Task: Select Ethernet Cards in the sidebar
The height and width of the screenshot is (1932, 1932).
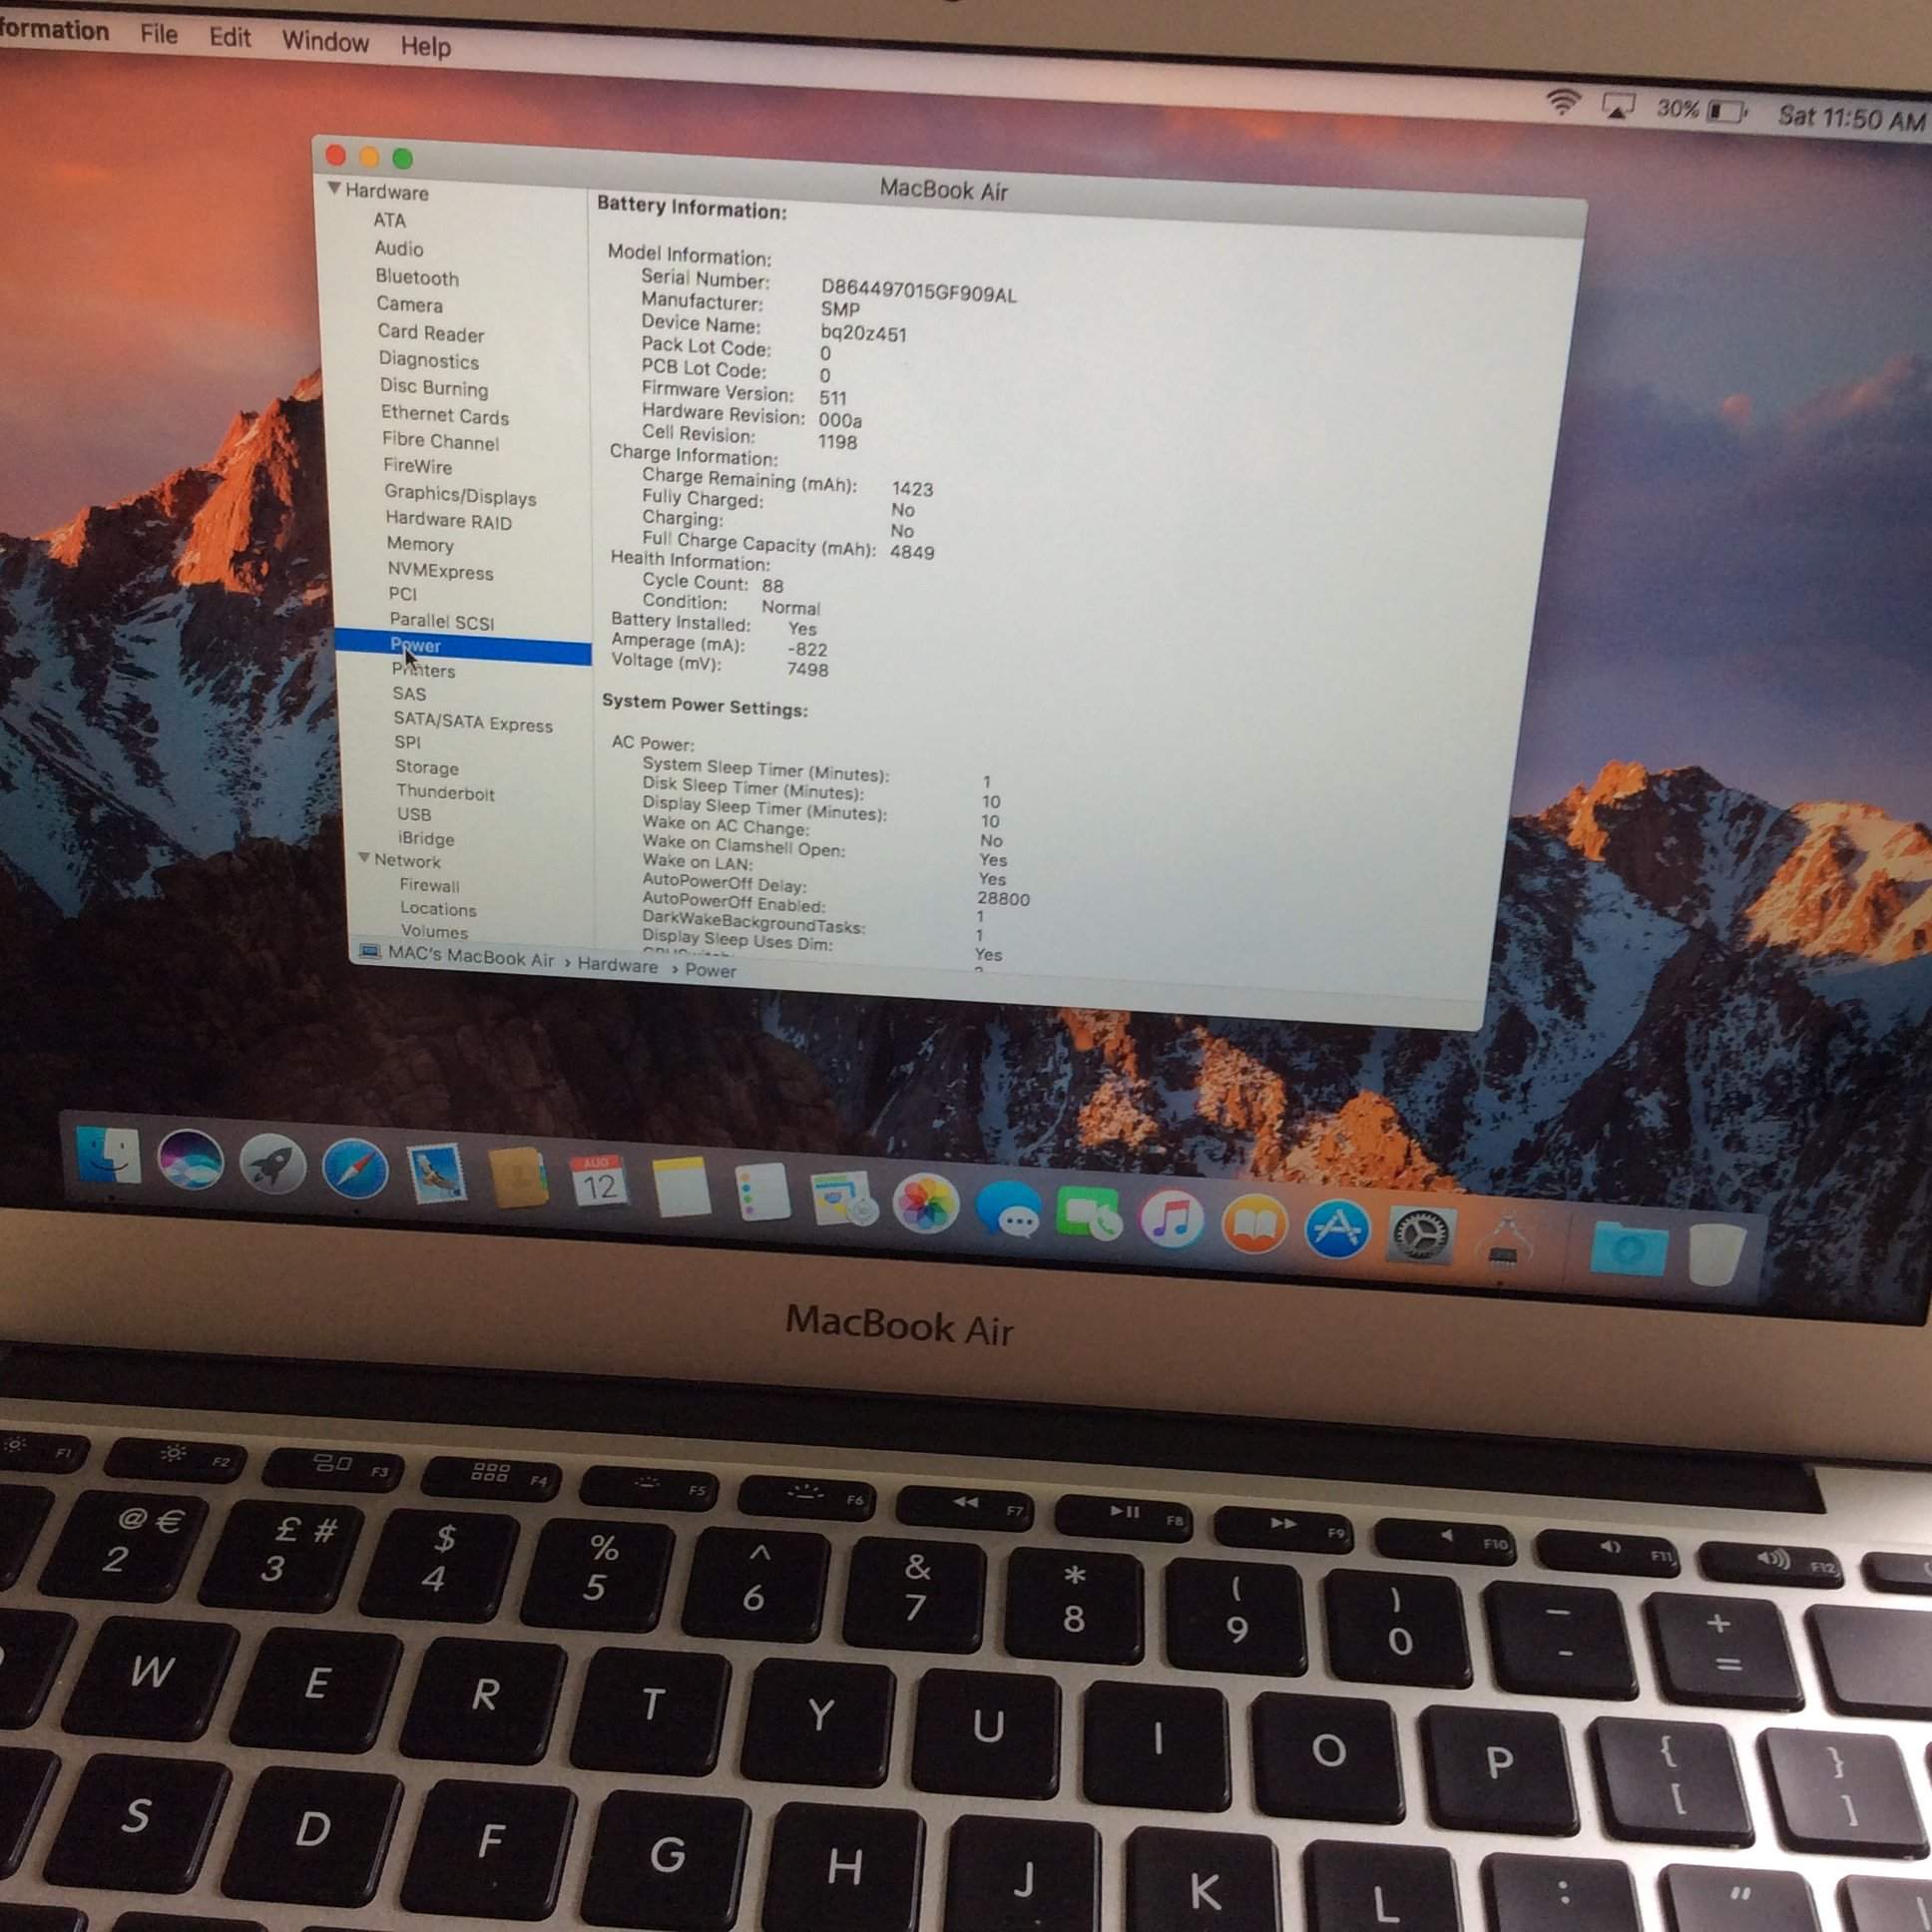Action: [x=445, y=414]
